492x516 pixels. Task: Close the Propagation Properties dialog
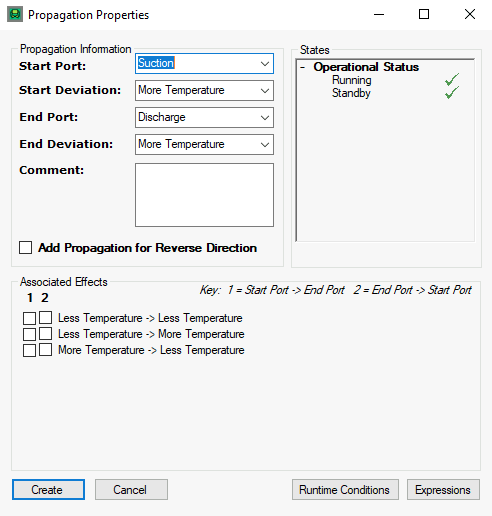click(x=470, y=14)
